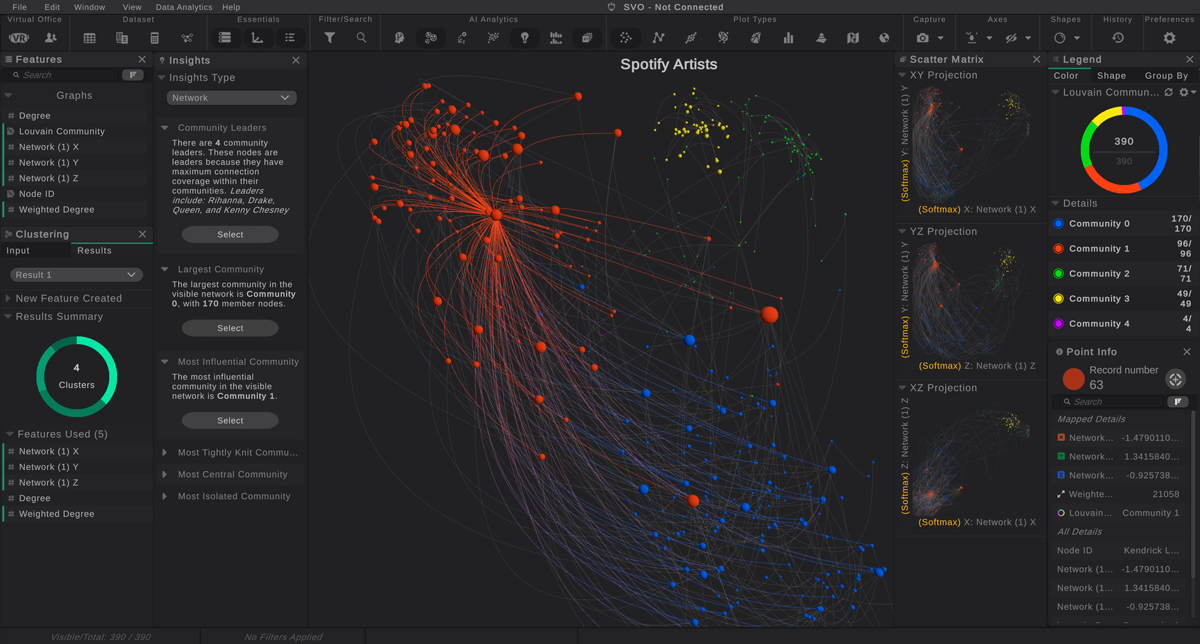This screenshot has width=1200, height=644.
Task: Open the Result 1 clustering dropdown
Action: pos(76,275)
